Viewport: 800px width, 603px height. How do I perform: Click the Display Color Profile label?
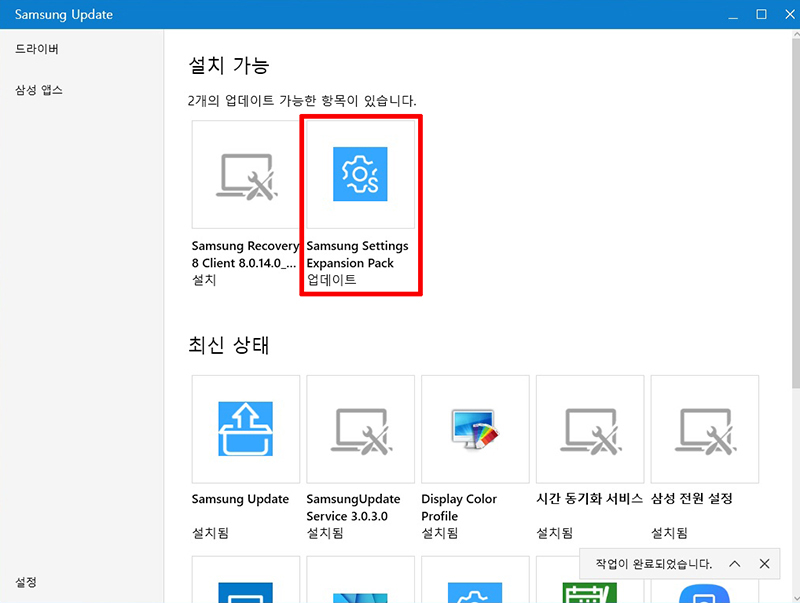click(x=459, y=508)
